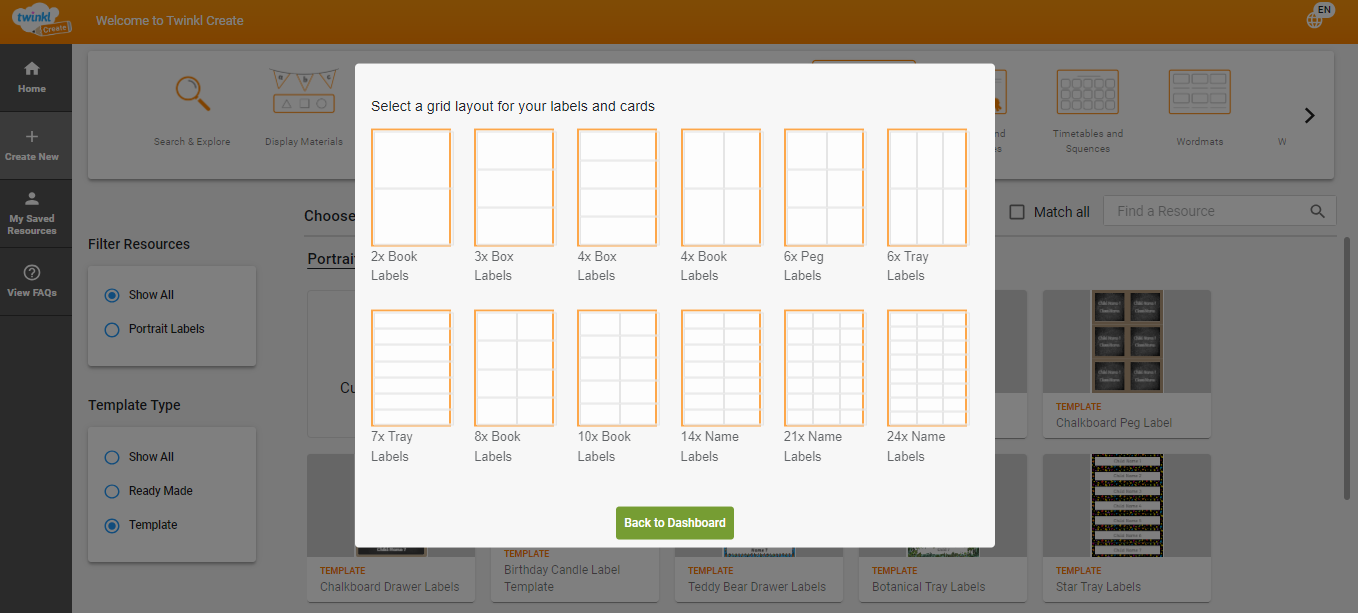Choose Show All under Template Type
The height and width of the screenshot is (613, 1358).
(112, 457)
